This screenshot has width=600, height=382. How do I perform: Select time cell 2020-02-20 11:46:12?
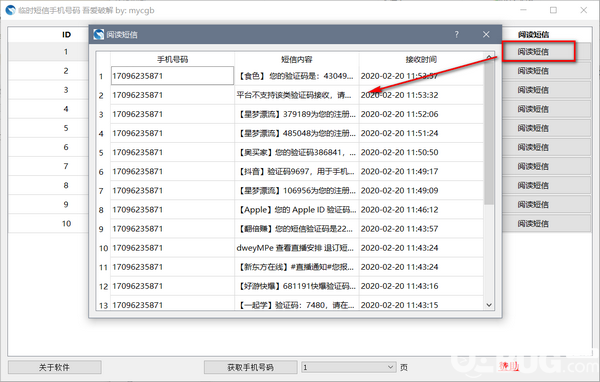click(x=421, y=210)
